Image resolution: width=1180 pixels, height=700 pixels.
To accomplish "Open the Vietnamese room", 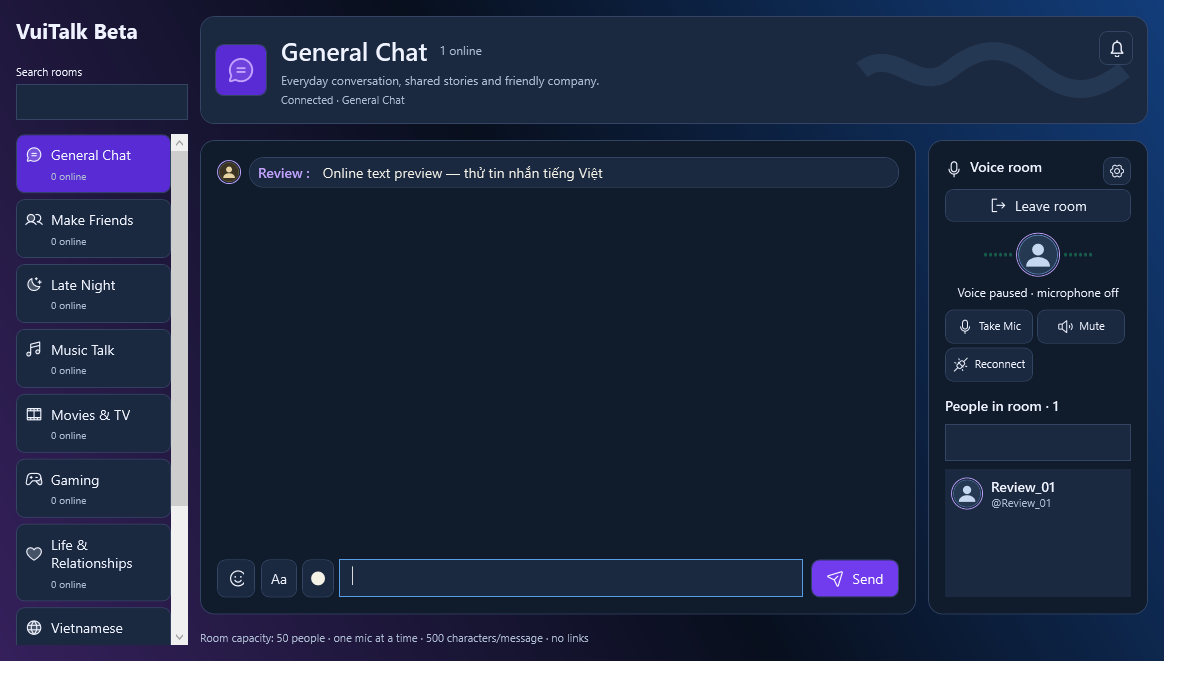I will click(x=93, y=628).
